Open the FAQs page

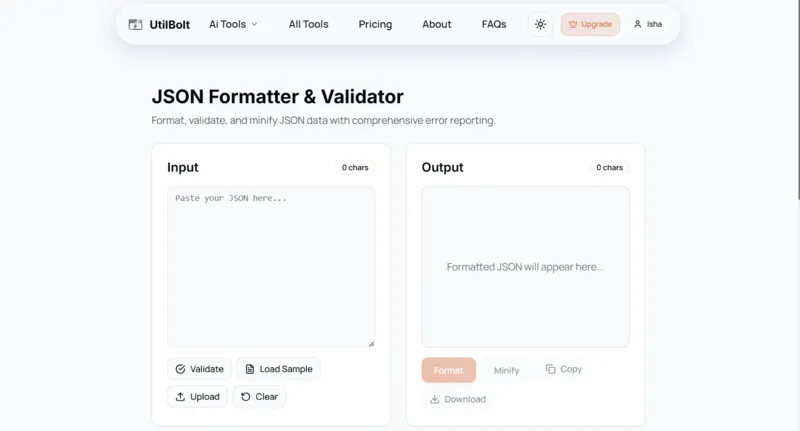point(494,24)
